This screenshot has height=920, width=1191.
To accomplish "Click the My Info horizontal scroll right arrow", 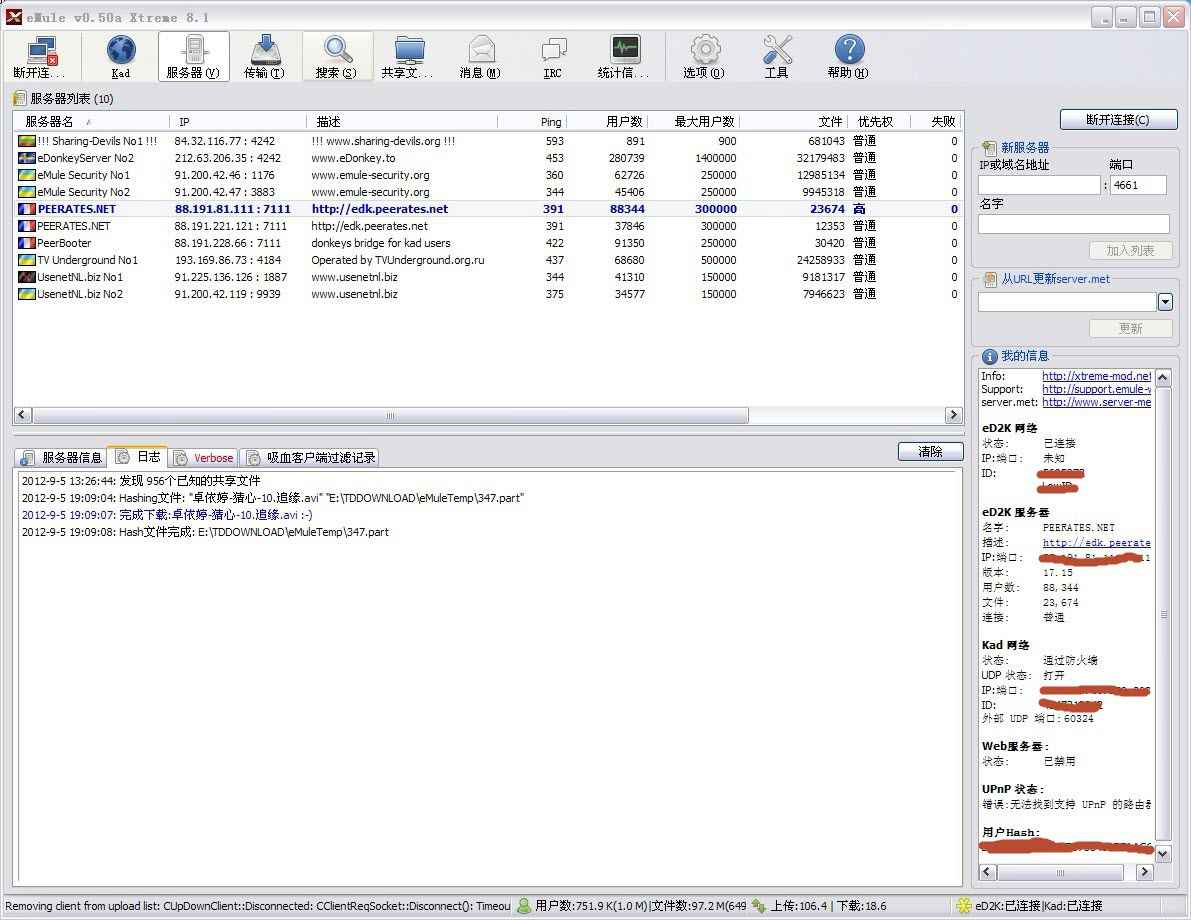I will point(1144,872).
